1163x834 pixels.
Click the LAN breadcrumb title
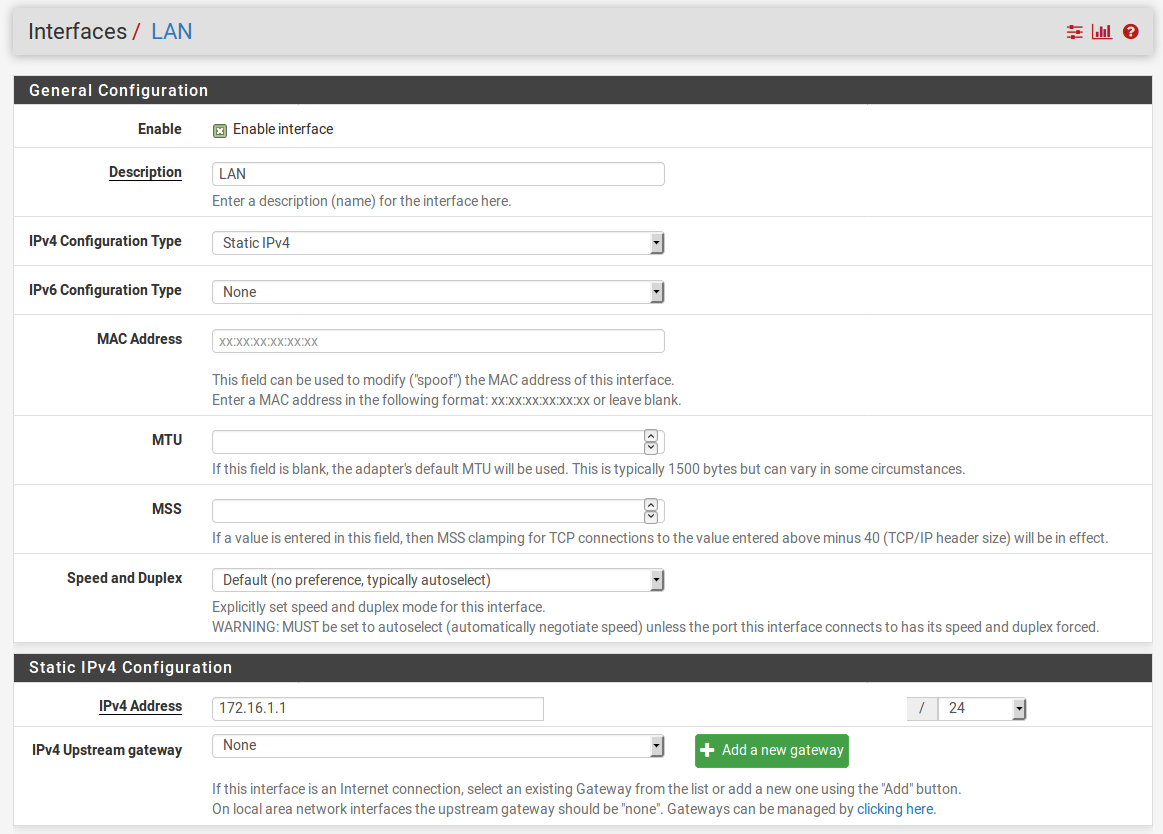point(171,31)
